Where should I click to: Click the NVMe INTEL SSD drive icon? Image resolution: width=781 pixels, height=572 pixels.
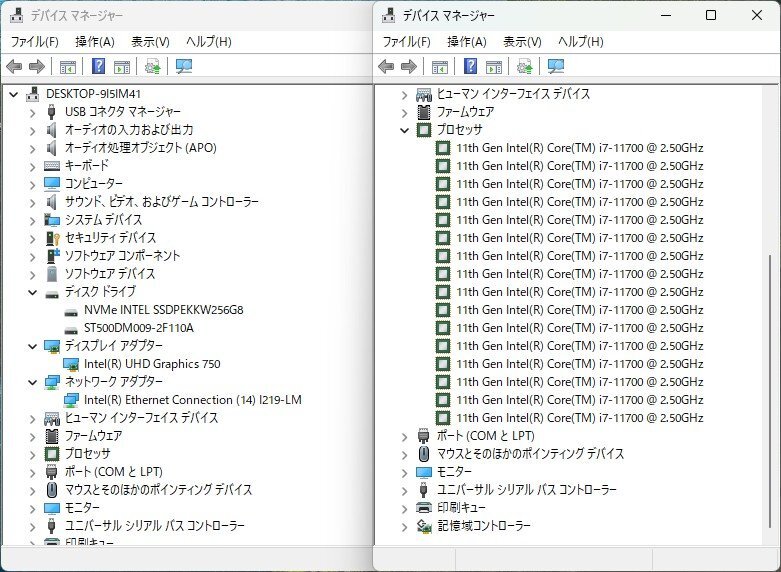coord(71,312)
